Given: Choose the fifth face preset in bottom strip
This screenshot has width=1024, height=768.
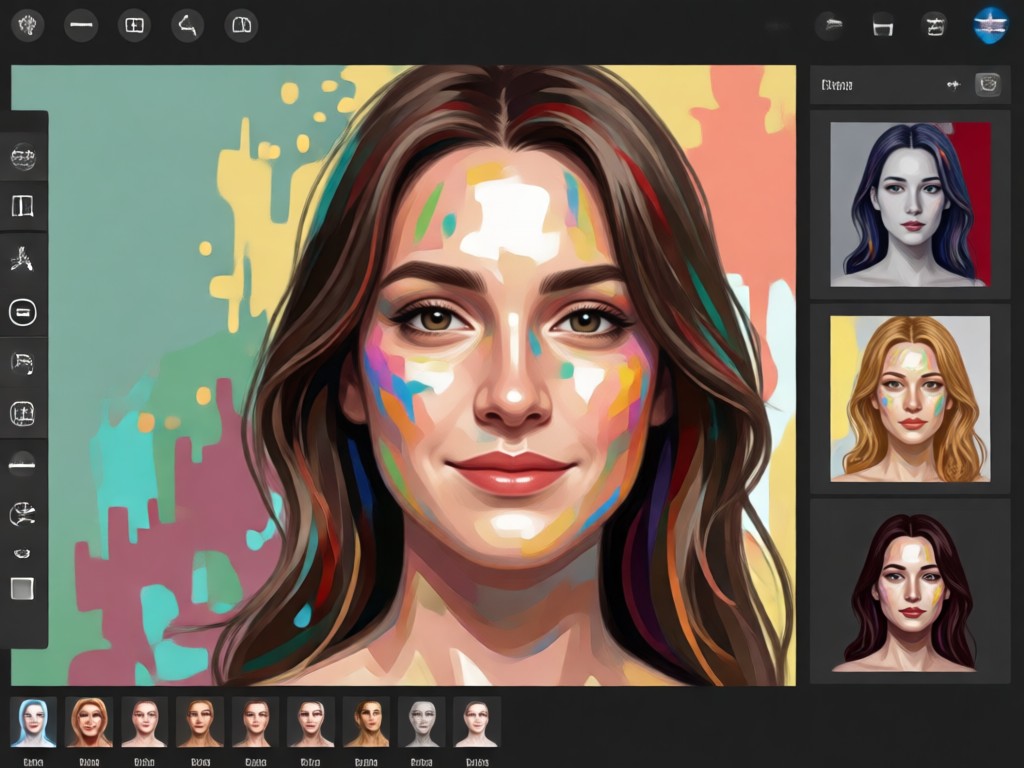Looking at the screenshot, I should 255,722.
